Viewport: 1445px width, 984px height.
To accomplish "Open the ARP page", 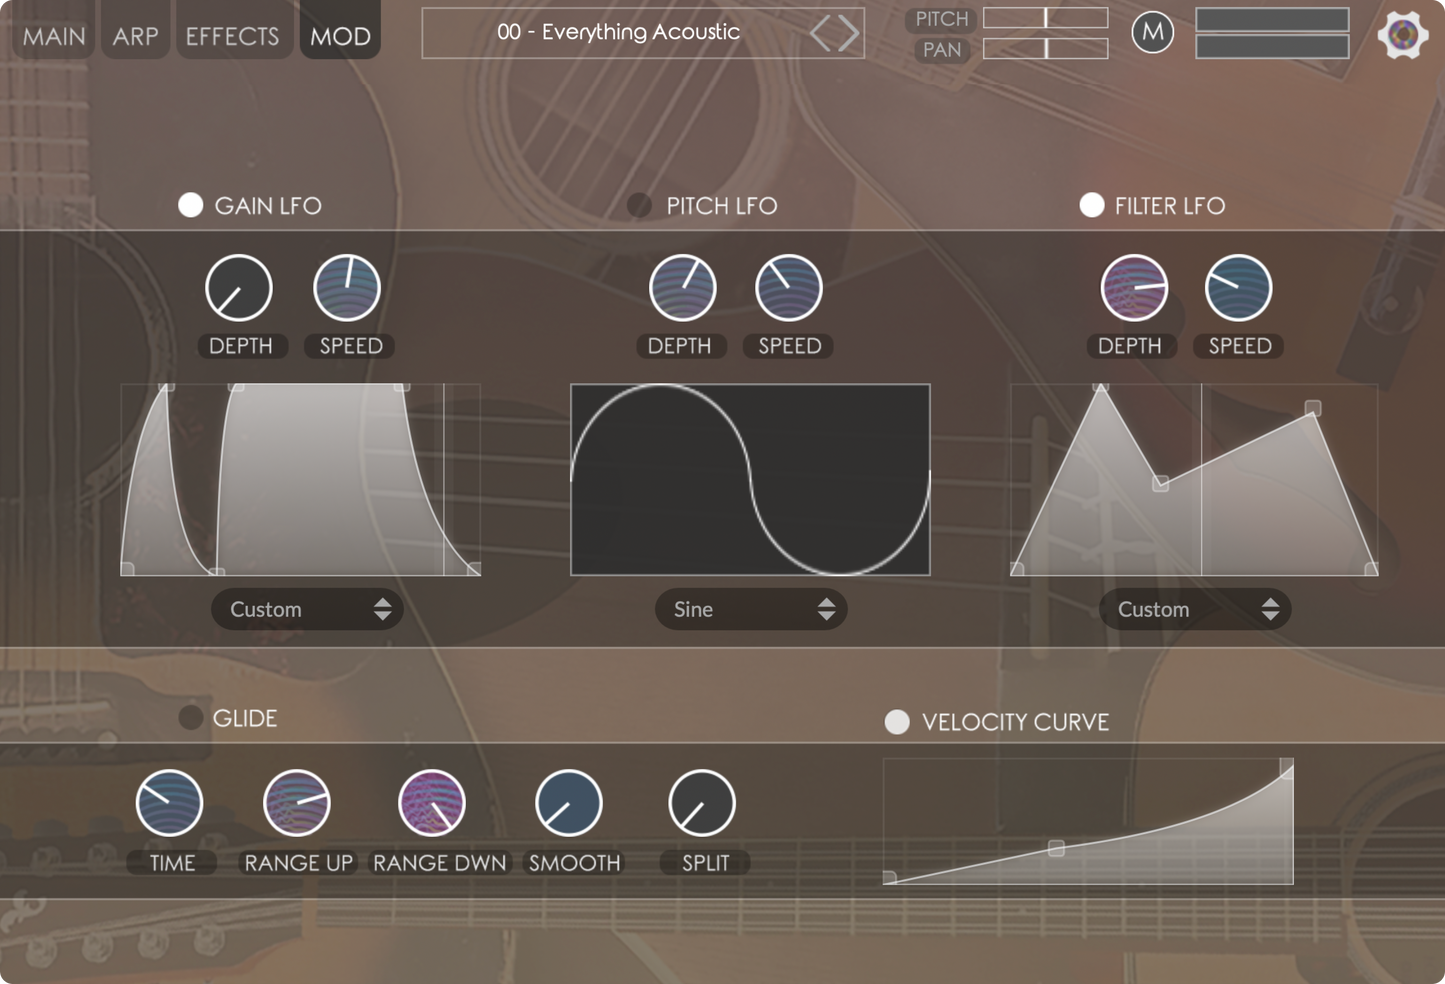I will point(135,36).
